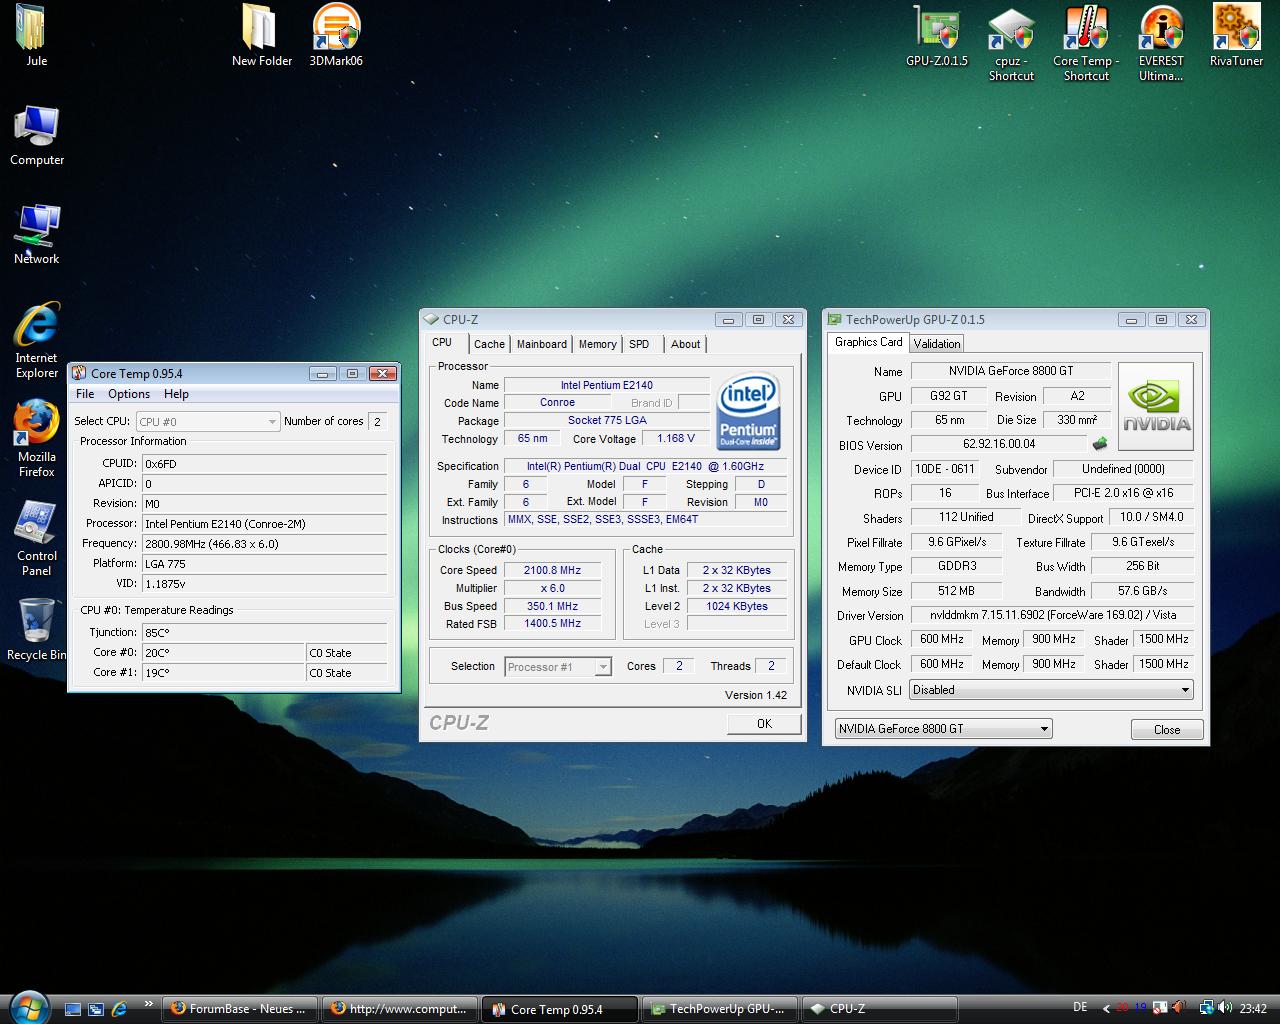Open Internet Explorer desktop icon
Screen dimensions: 1280x1024
(x=37, y=340)
